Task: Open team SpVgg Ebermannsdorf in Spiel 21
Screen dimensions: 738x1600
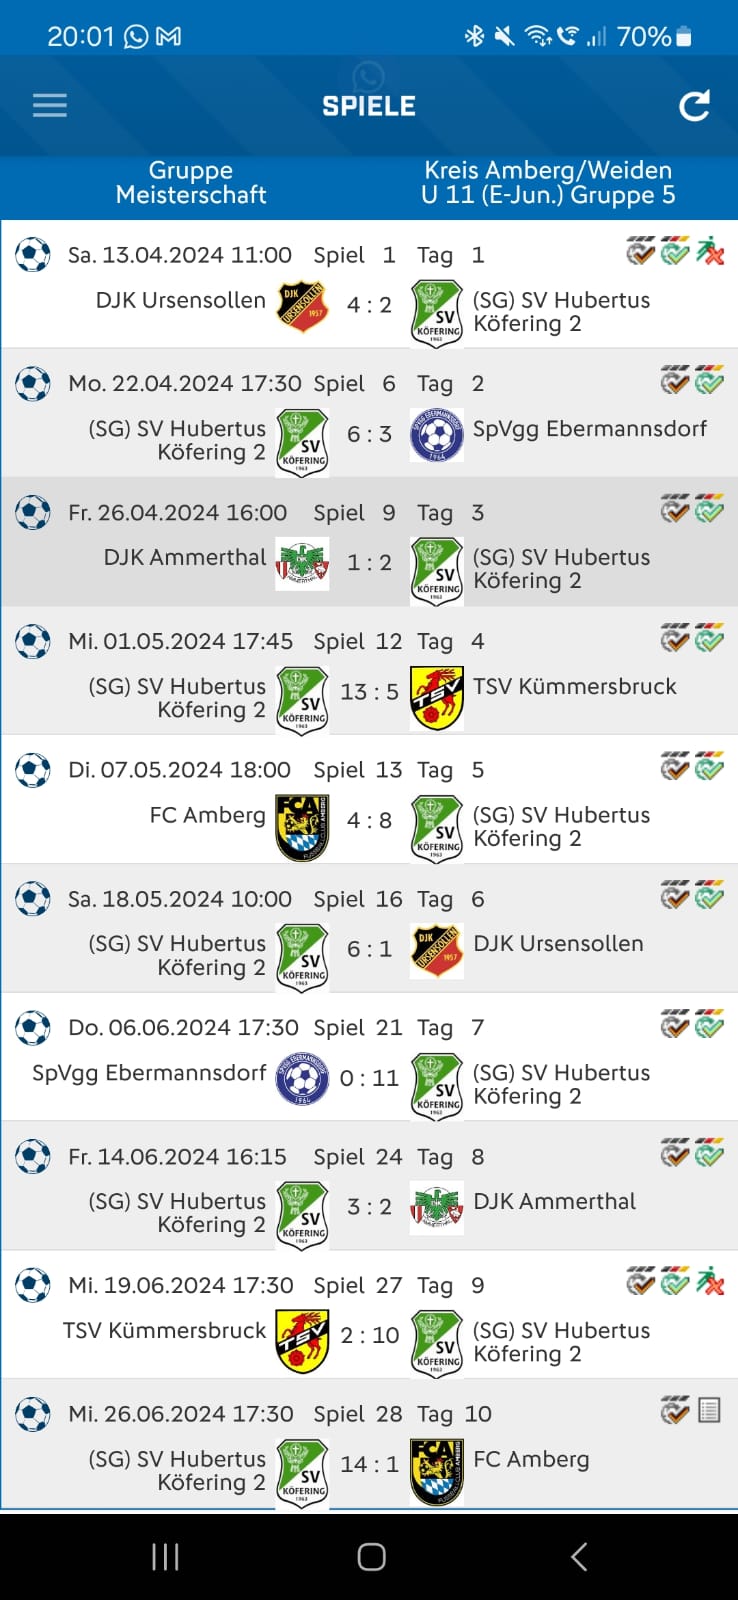Action: pos(149,1073)
